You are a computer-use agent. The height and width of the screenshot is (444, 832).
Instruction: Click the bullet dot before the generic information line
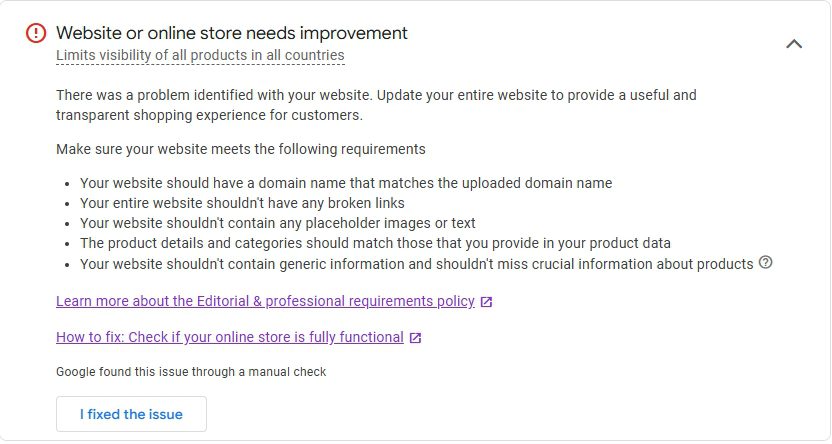pyautogui.click(x=66, y=265)
